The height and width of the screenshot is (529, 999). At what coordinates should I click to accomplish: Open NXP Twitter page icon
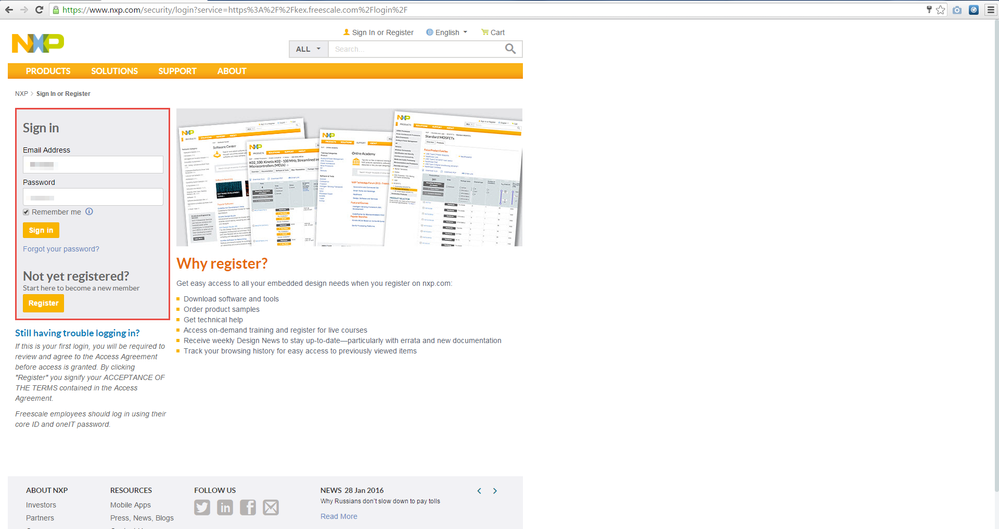202,507
